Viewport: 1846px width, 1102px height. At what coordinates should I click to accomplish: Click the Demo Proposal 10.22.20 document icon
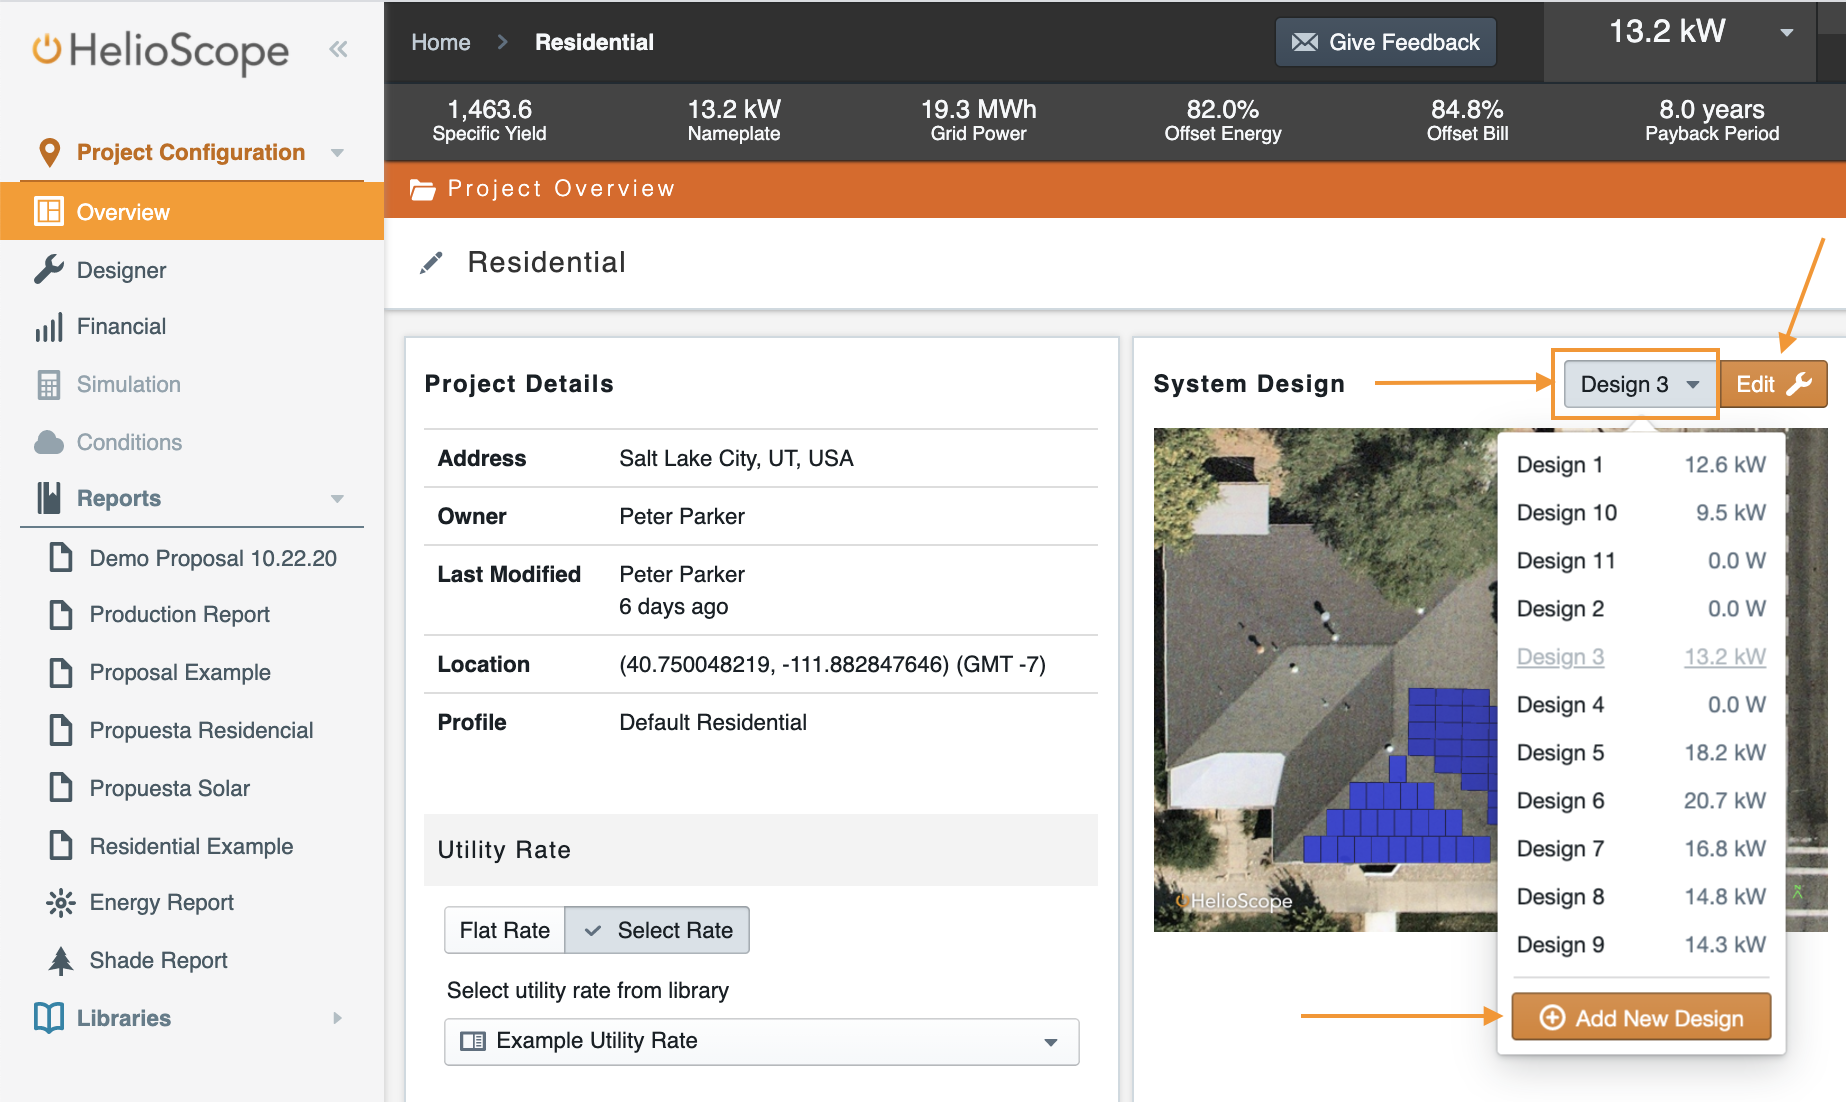click(61, 557)
